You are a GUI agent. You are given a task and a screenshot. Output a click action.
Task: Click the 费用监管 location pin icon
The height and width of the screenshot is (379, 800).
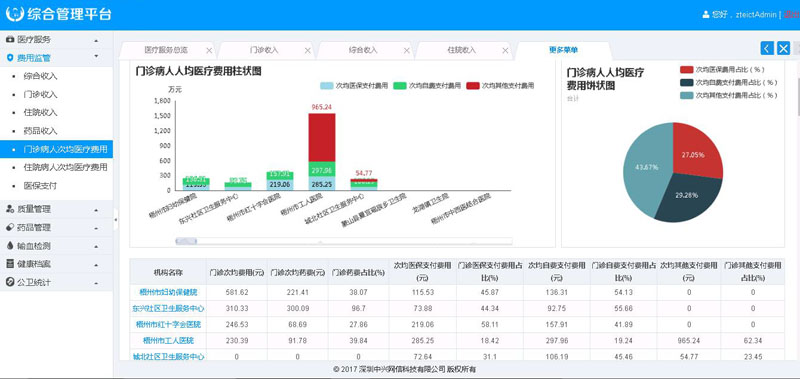click(x=10, y=58)
